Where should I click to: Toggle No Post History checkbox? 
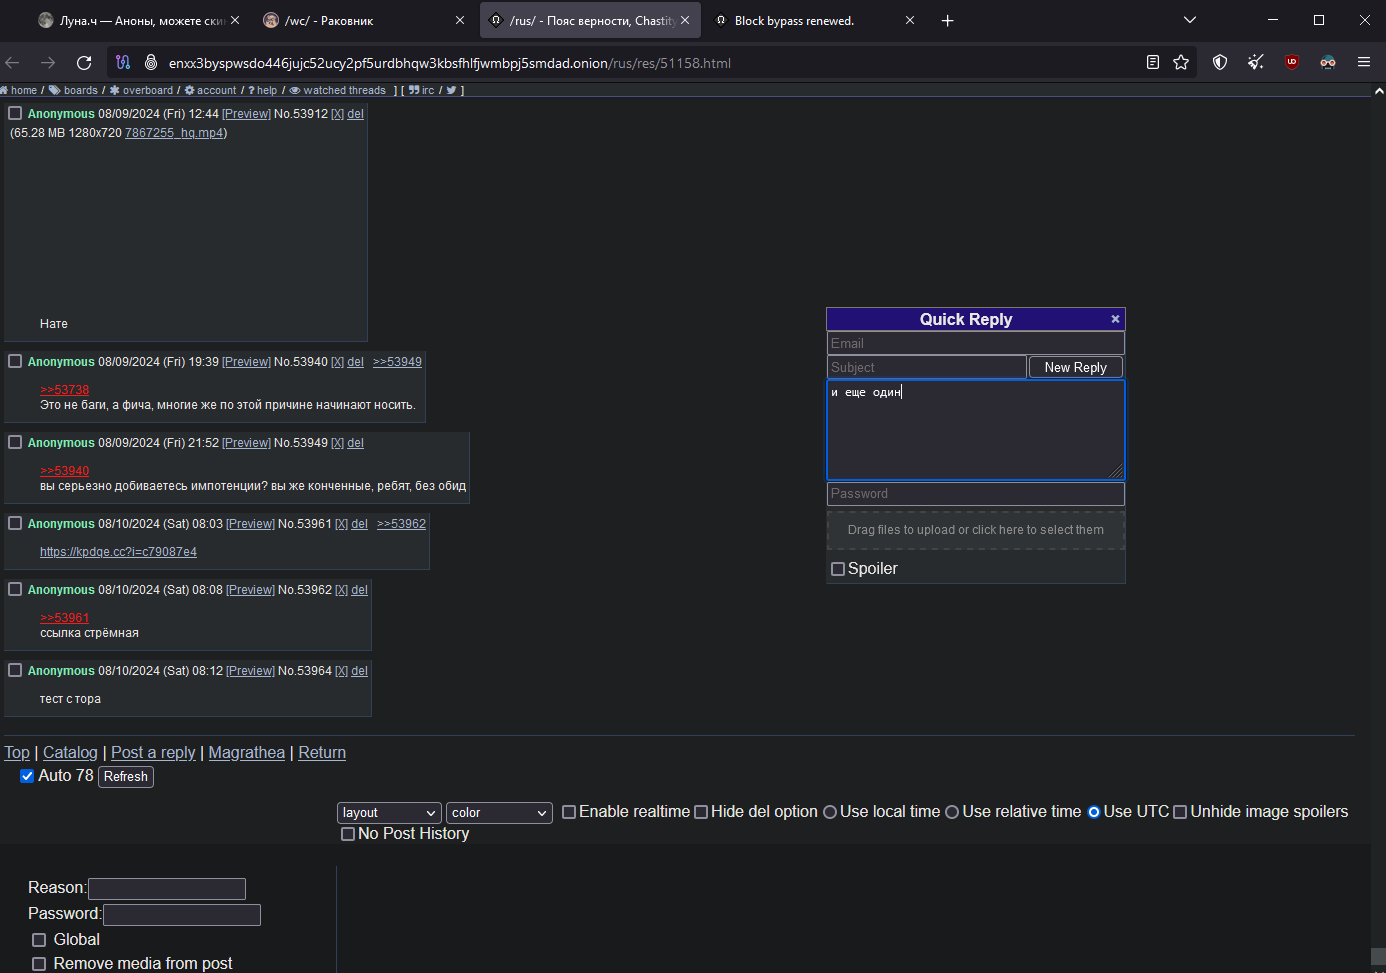pyautogui.click(x=348, y=834)
